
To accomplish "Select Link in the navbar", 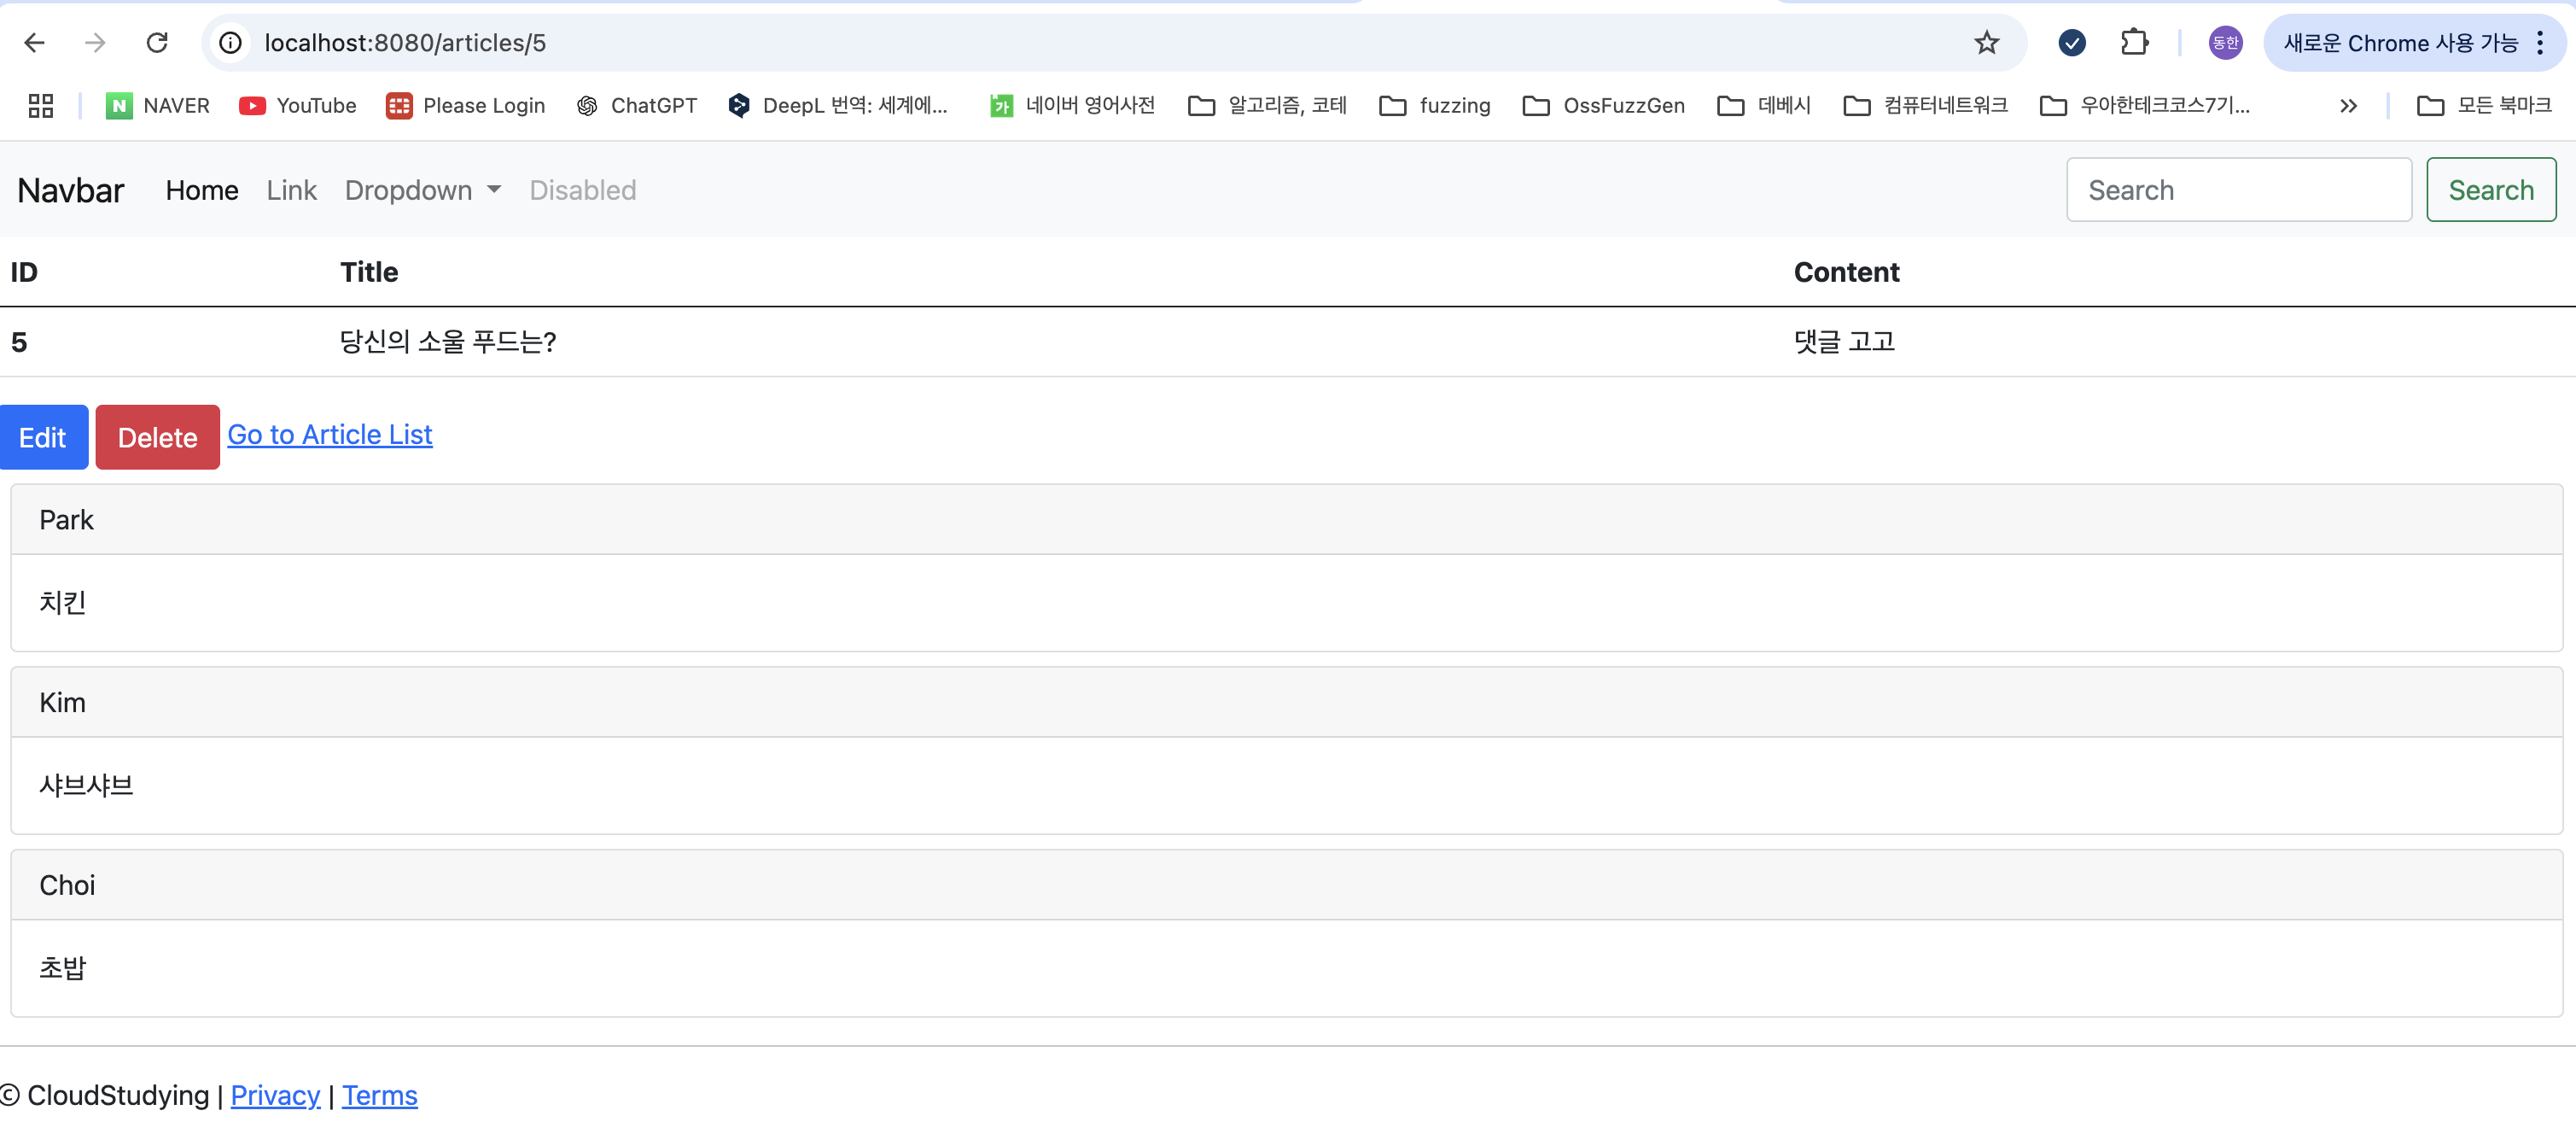I will click(x=291, y=190).
